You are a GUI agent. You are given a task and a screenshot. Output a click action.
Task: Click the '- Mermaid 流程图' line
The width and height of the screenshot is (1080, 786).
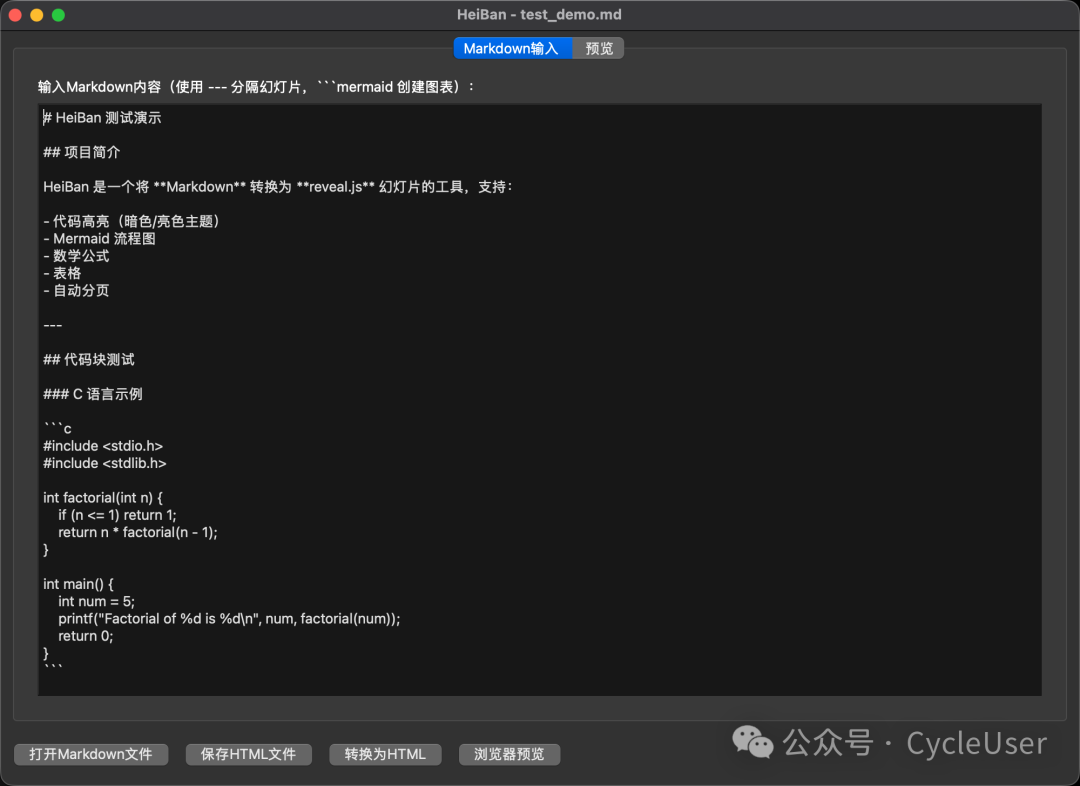pos(99,238)
